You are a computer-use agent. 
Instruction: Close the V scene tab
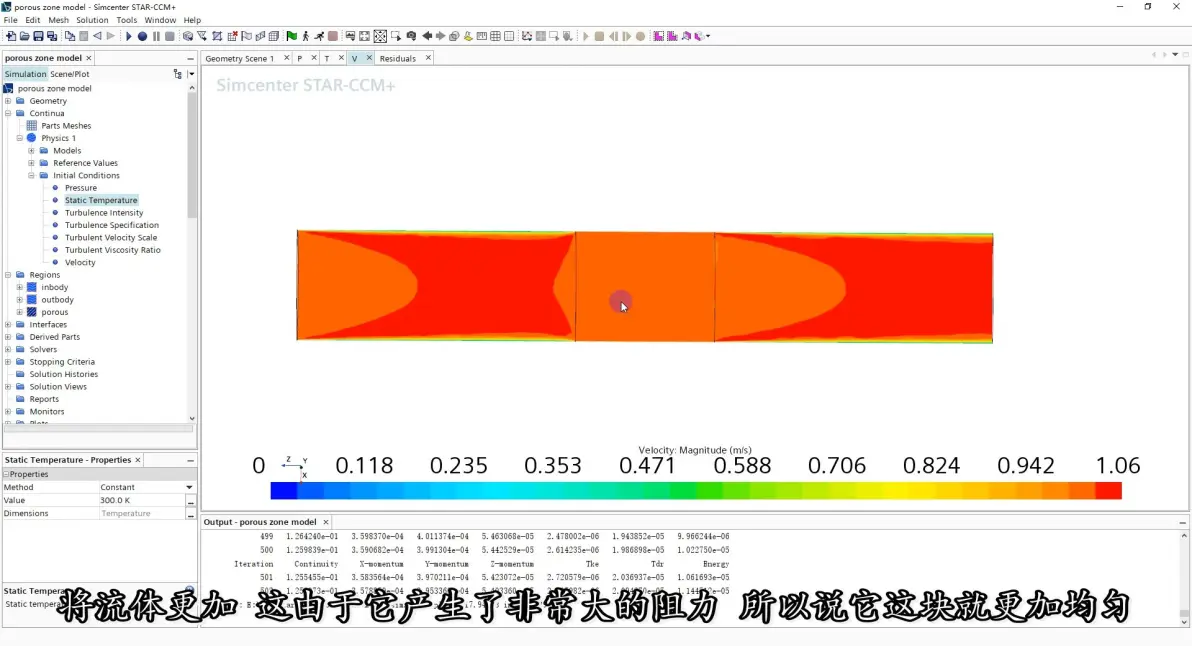coord(369,58)
